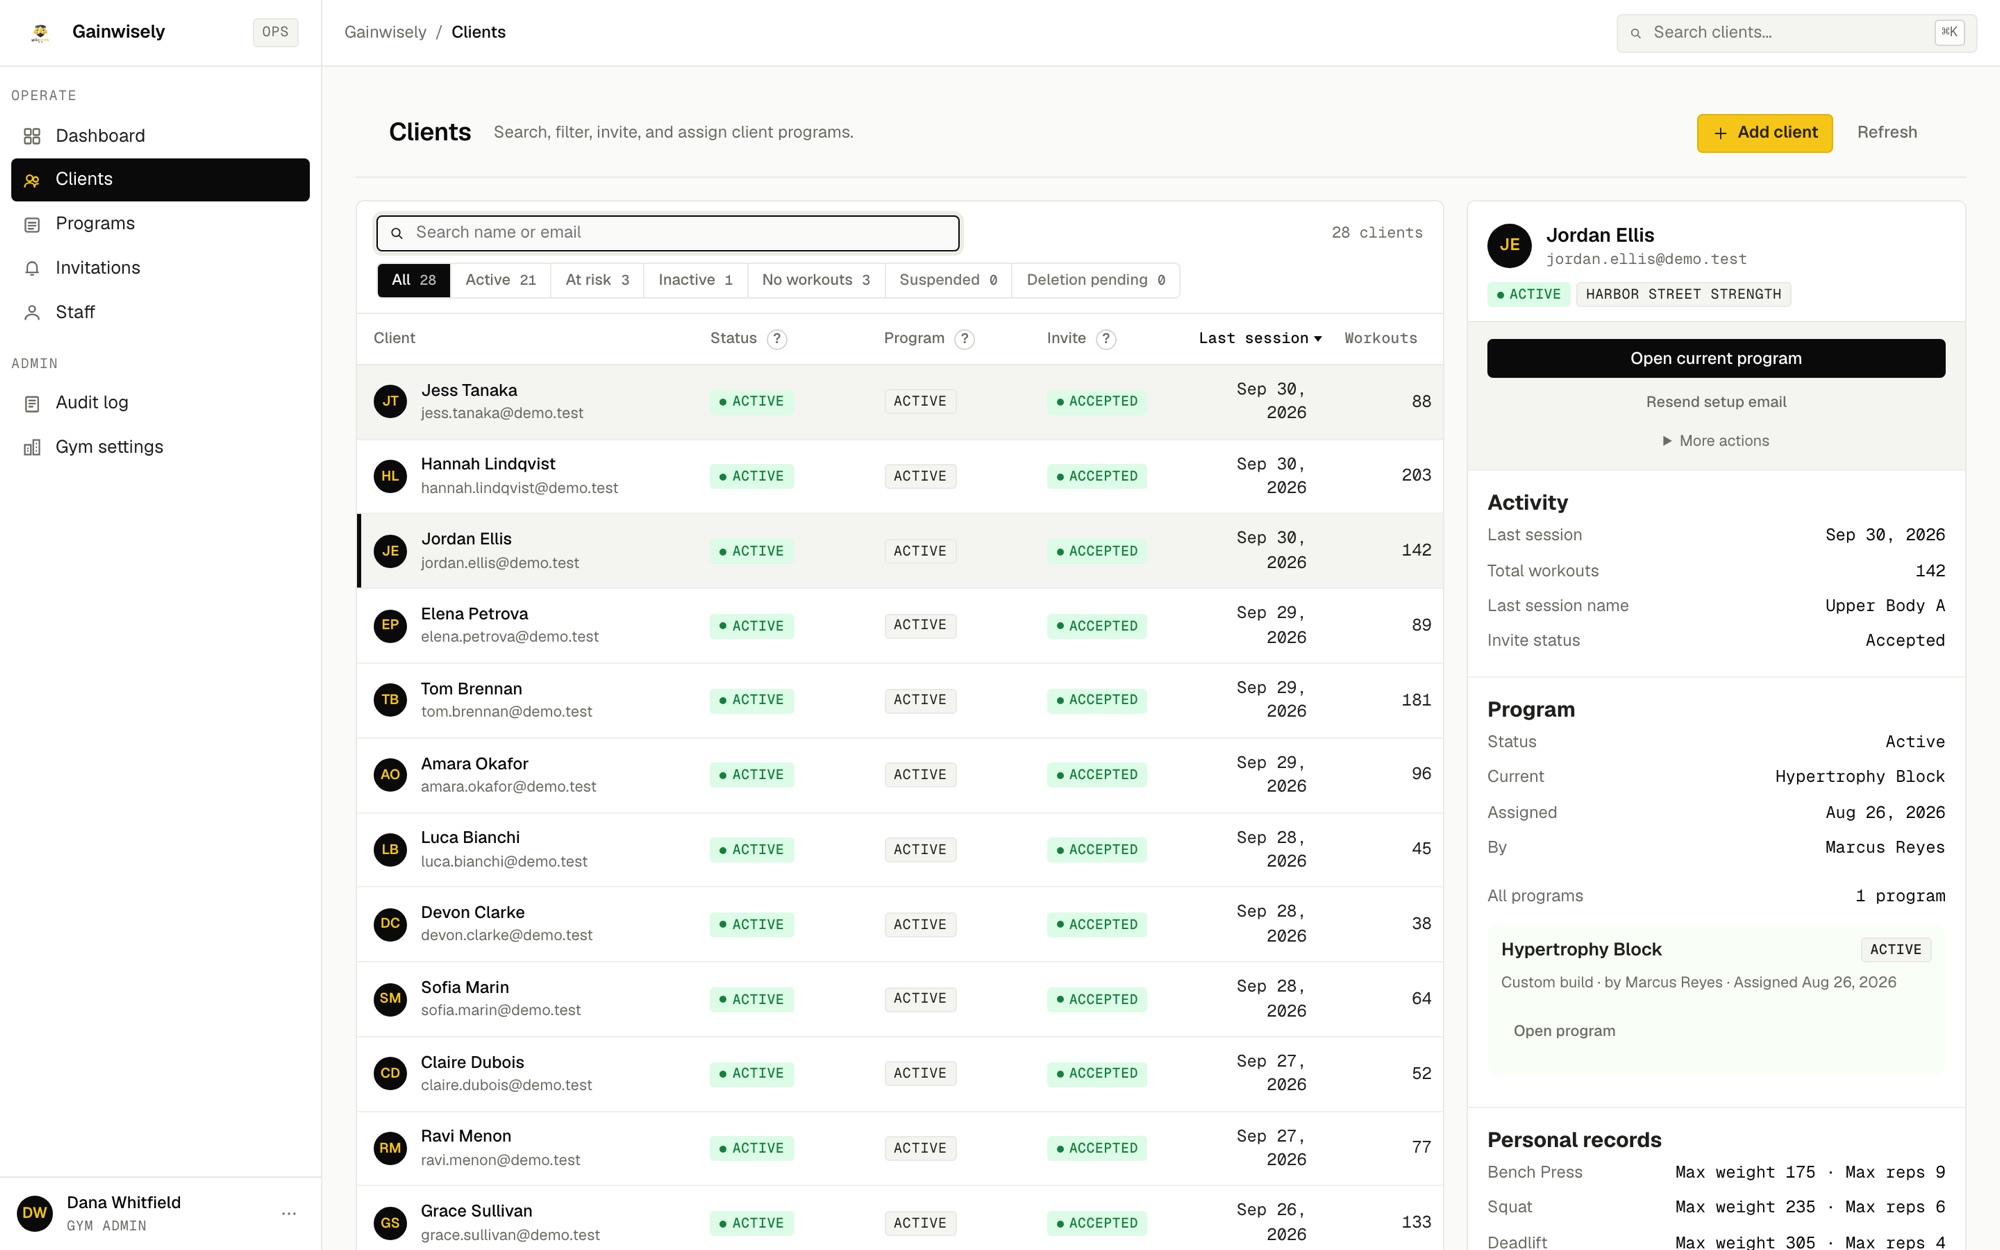Open Dana Whitfield's account options menu
Screen dimensions: 2000x1250
289,1213
